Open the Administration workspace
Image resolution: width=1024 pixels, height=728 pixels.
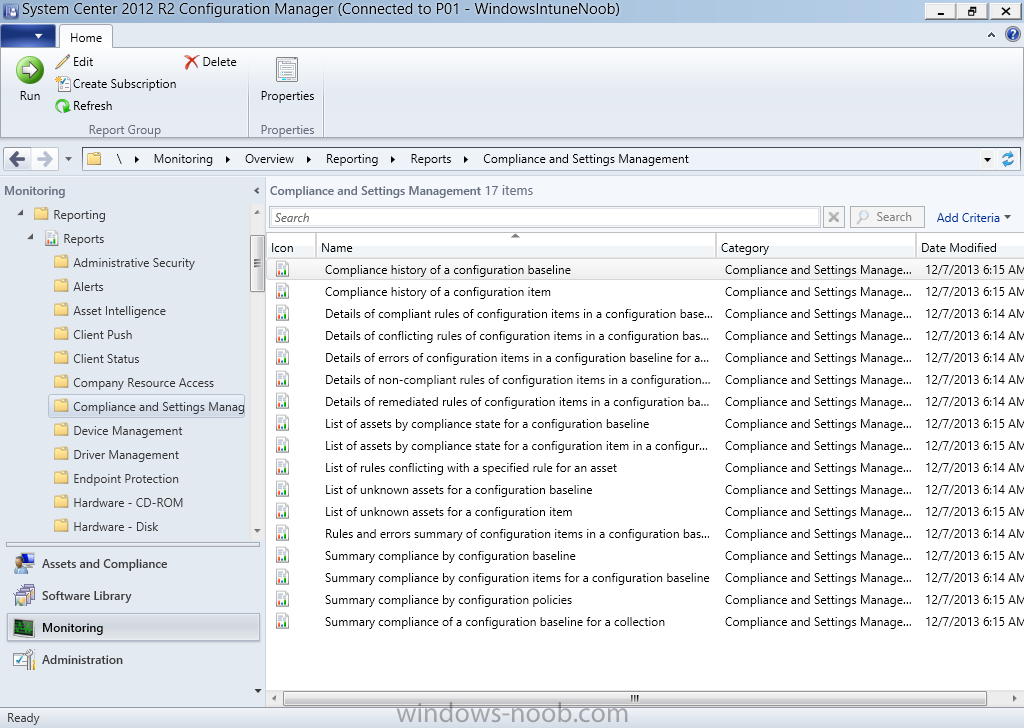pos(133,659)
